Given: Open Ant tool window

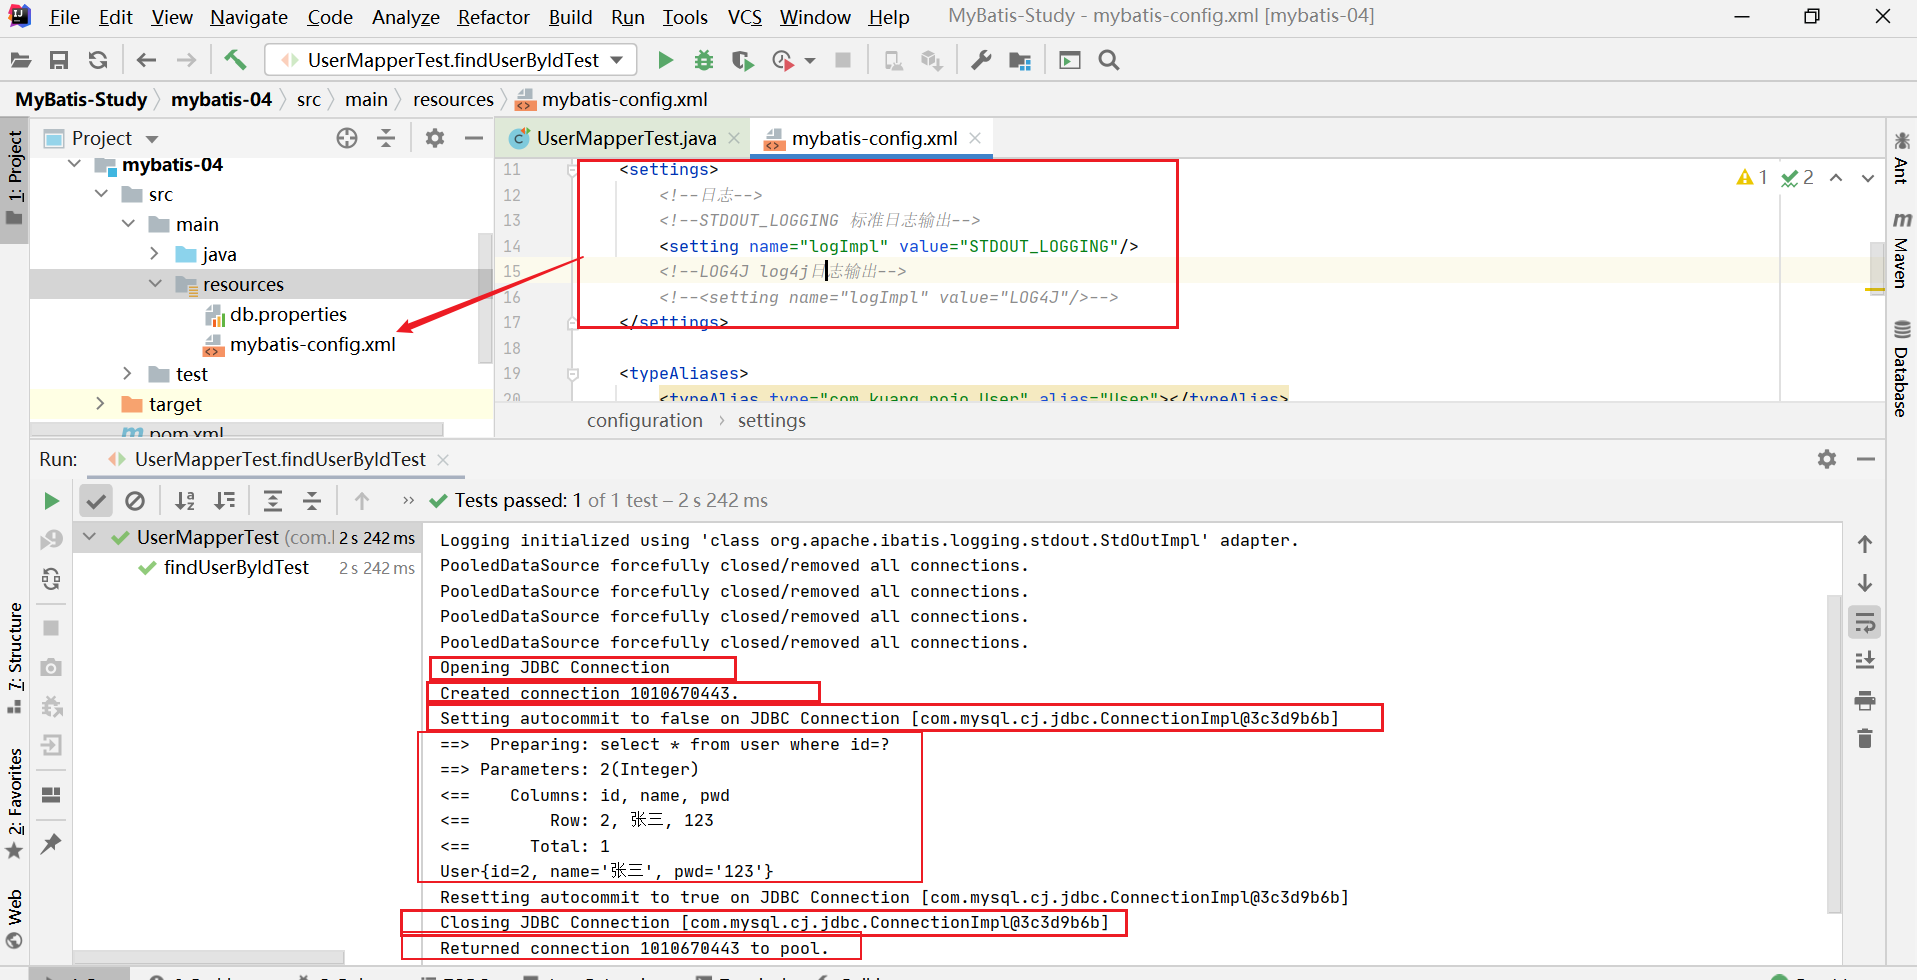Looking at the screenshot, I should tap(1902, 158).
